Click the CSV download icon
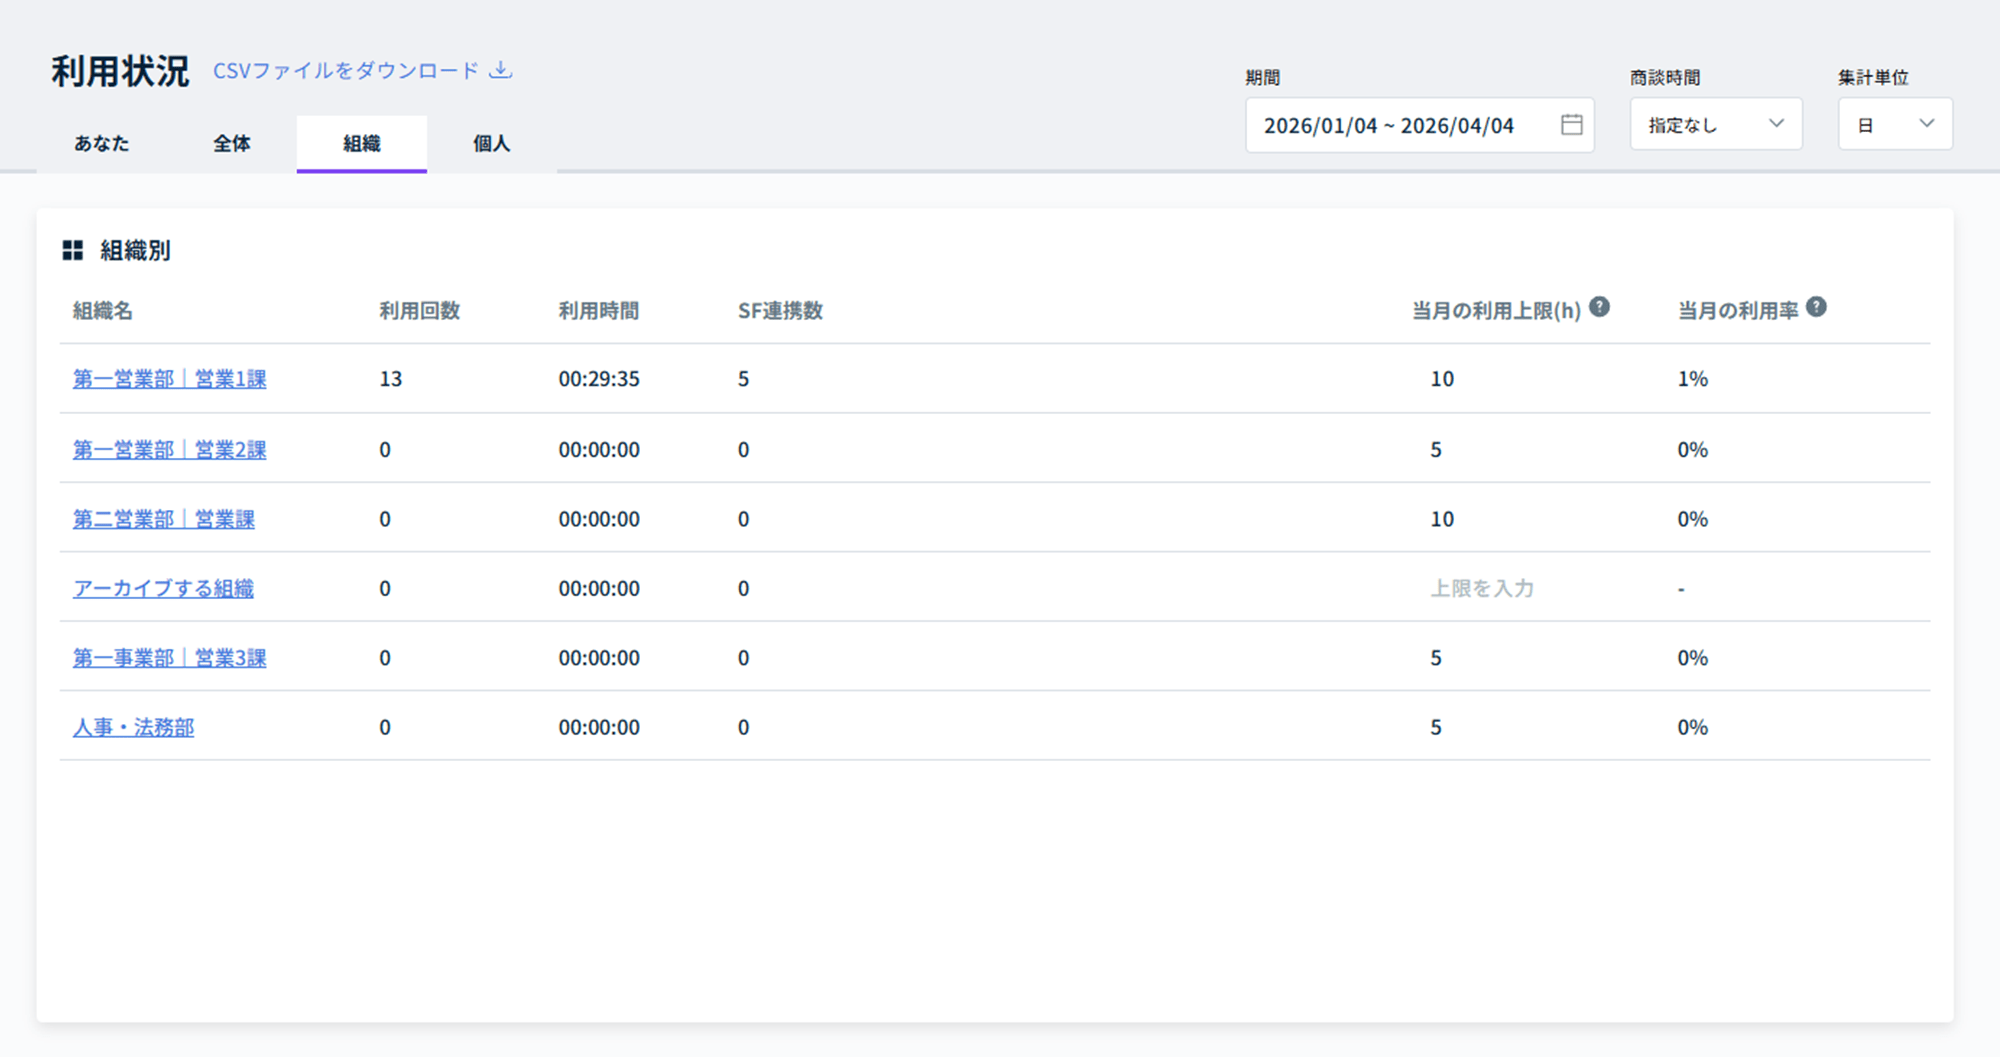This screenshot has height=1057, width=2000. point(501,70)
